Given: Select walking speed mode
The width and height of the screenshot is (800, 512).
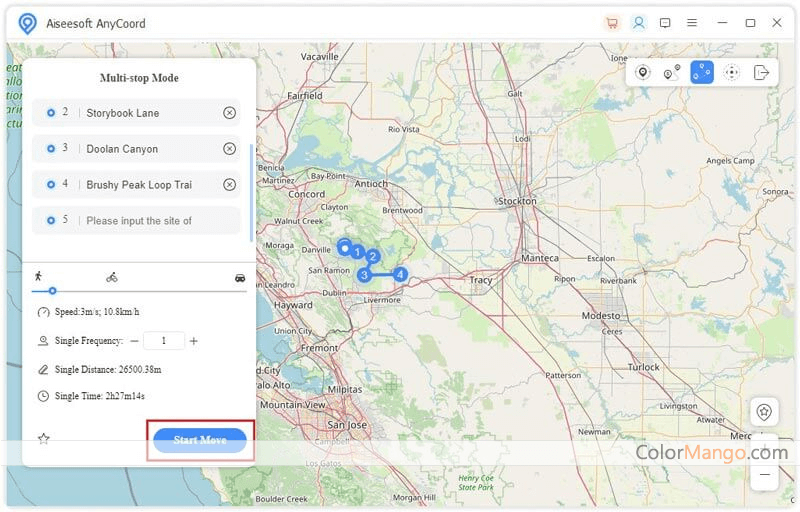Looking at the screenshot, I should (38, 276).
